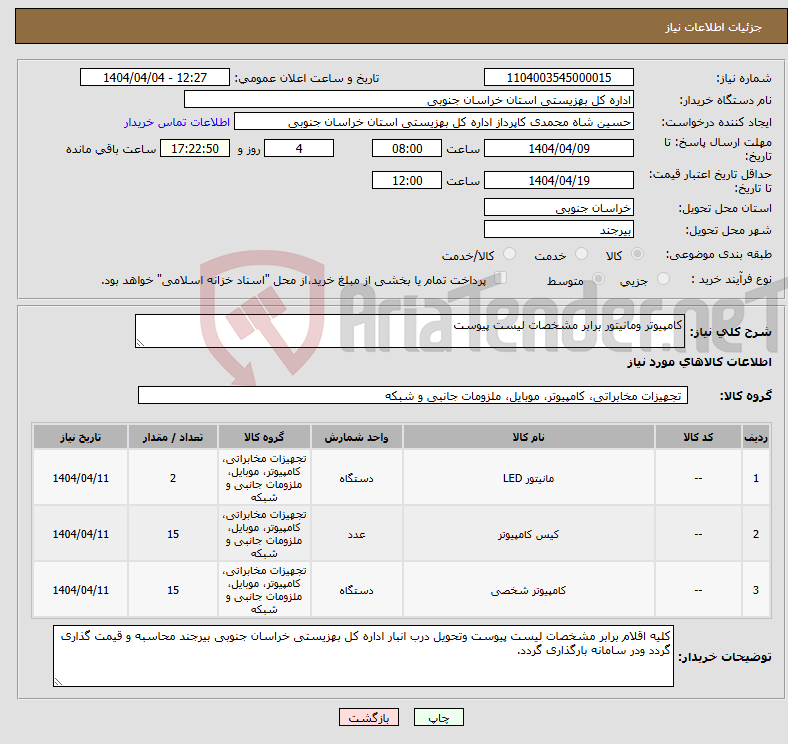The height and width of the screenshot is (744, 788).
Task: Click the جزئیات اطلاعات نیاز page header
Action: (x=714, y=27)
